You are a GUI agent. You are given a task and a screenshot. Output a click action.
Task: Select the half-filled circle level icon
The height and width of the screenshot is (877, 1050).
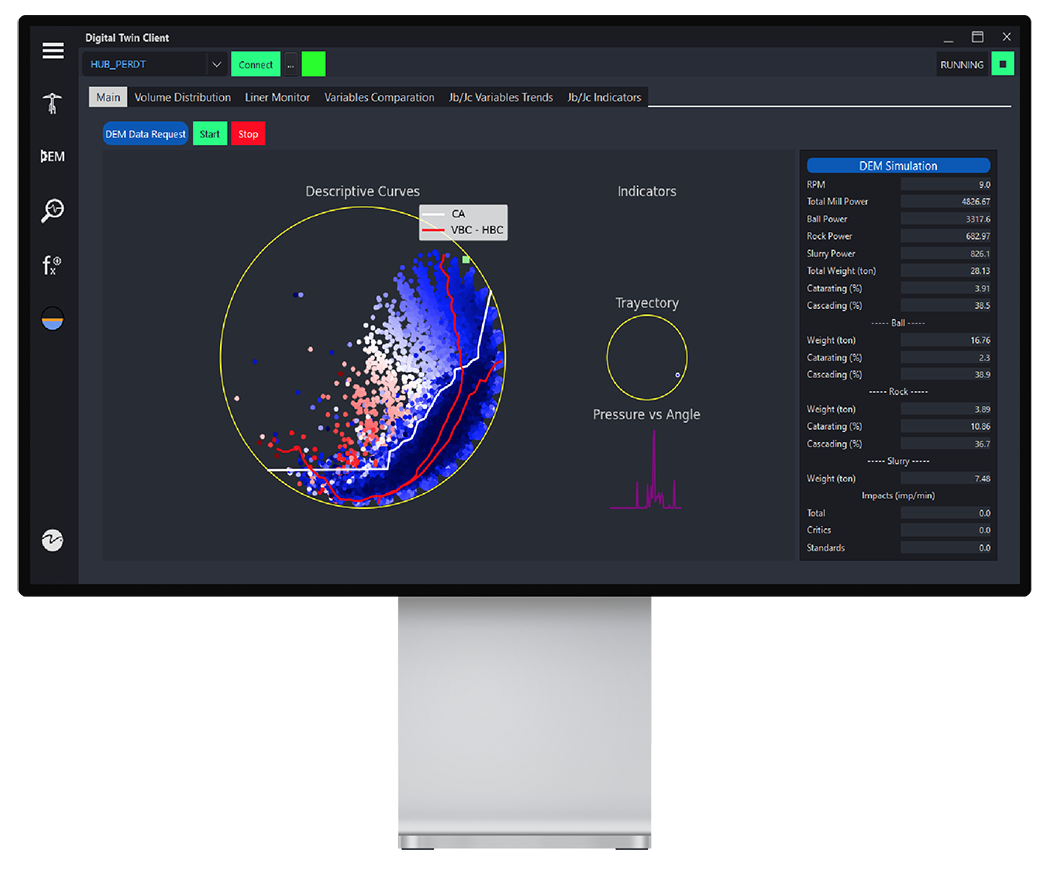click(53, 318)
